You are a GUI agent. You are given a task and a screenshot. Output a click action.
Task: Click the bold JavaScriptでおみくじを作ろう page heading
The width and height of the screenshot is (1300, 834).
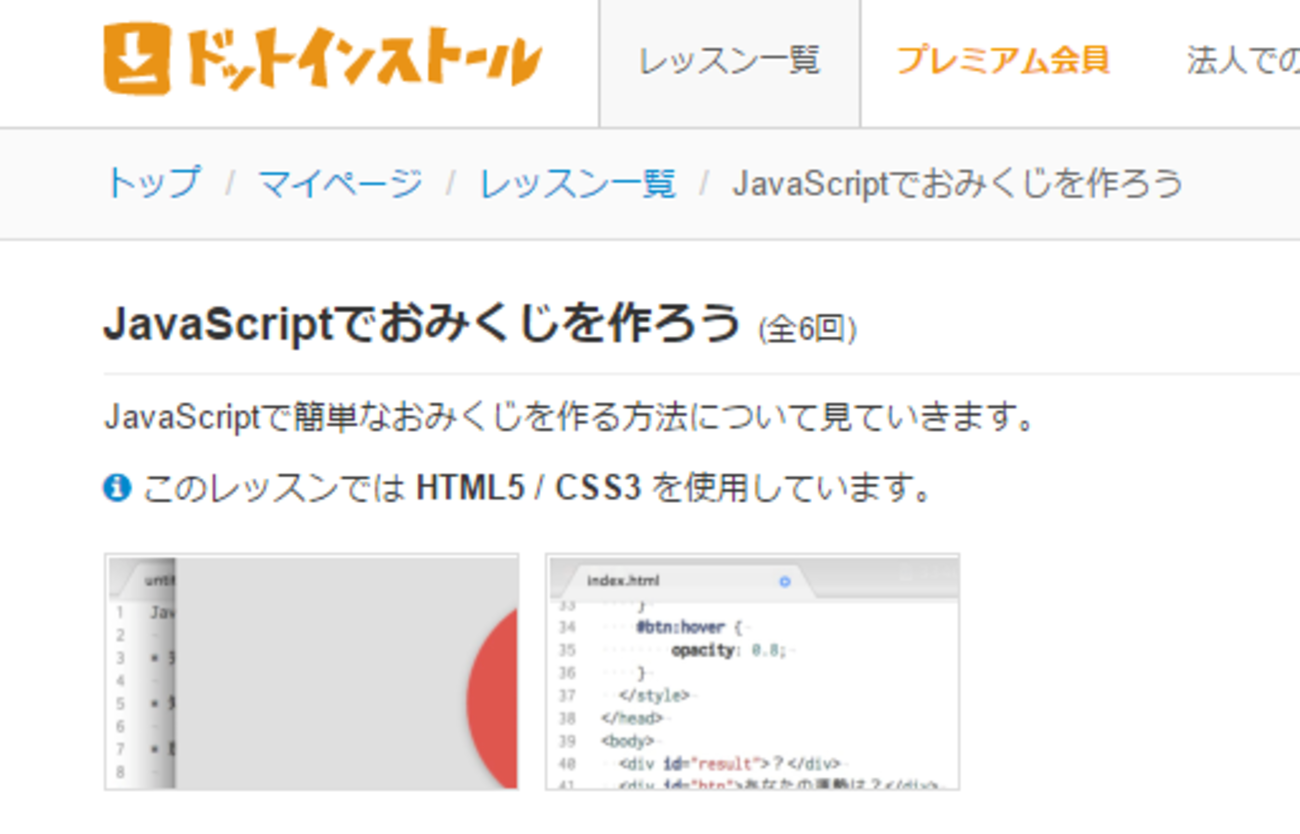pos(422,323)
